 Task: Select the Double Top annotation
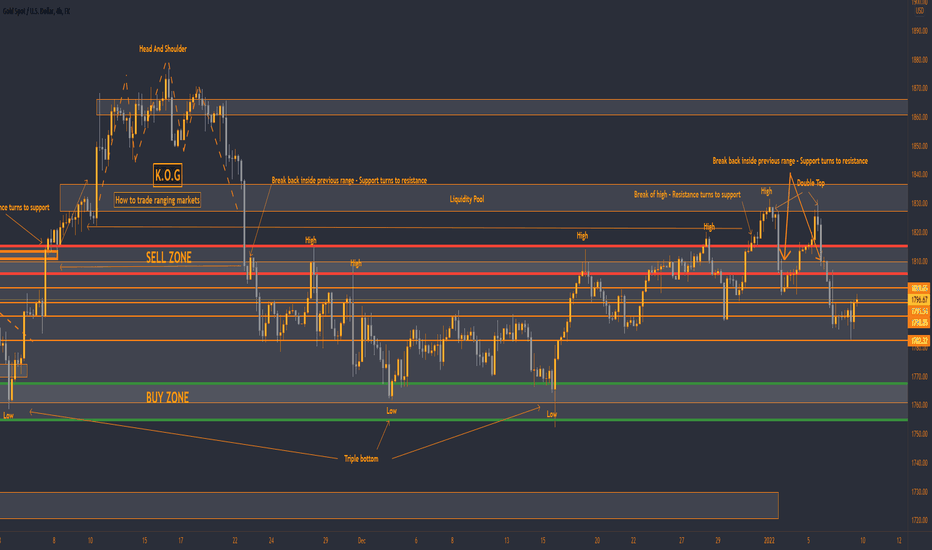pos(811,183)
